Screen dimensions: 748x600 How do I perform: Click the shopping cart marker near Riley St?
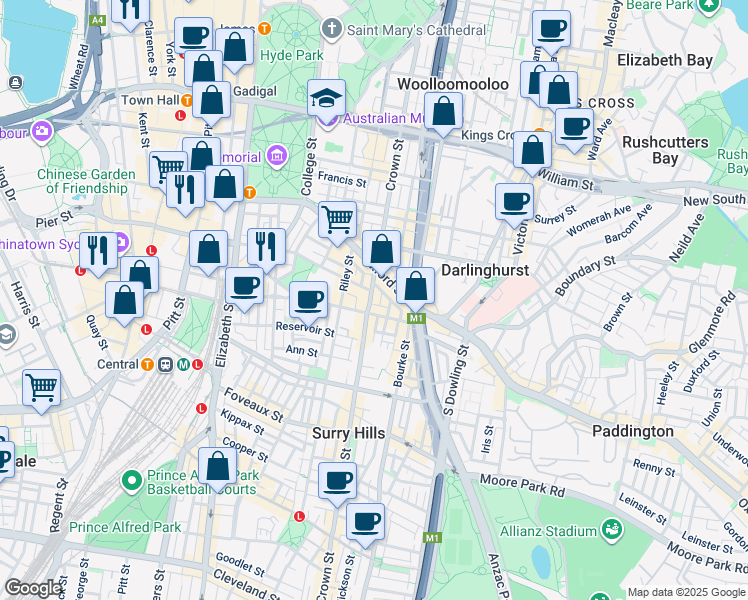point(337,220)
